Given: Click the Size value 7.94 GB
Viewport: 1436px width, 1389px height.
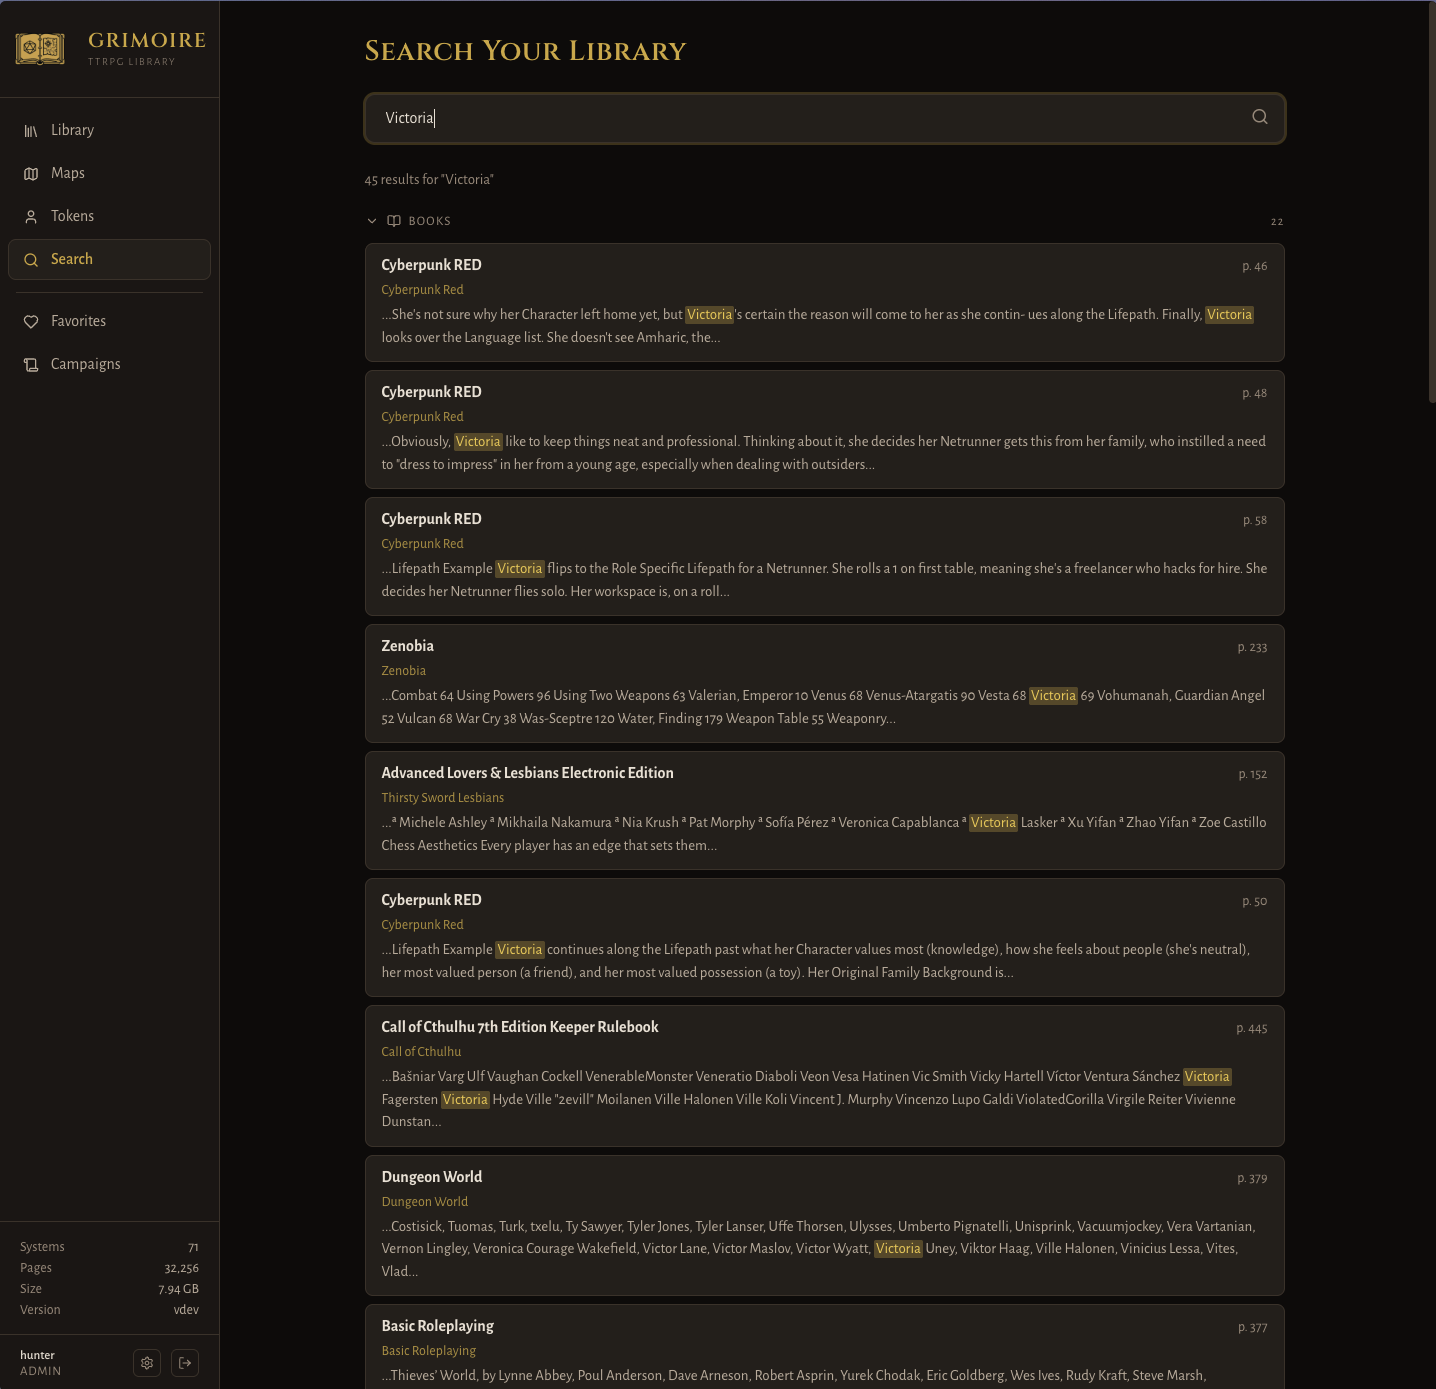Looking at the screenshot, I should [x=178, y=1289].
